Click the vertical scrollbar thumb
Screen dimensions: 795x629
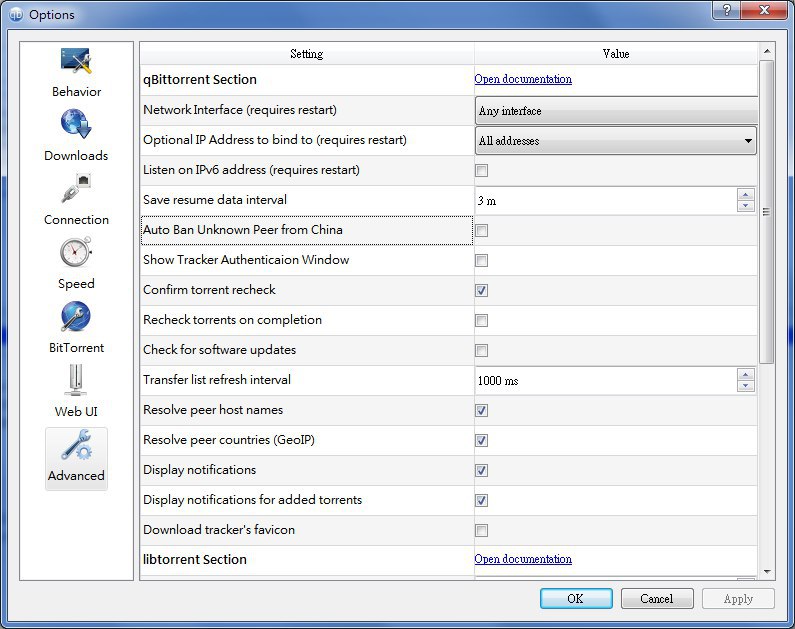click(x=767, y=211)
